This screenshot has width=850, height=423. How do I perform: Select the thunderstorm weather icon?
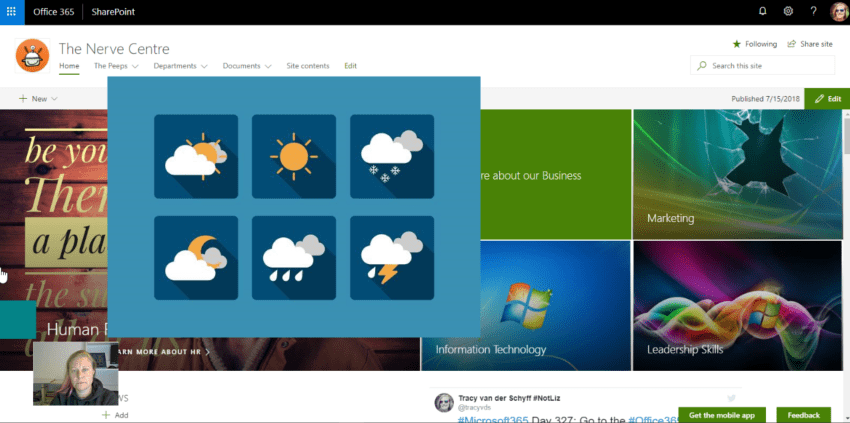391,257
